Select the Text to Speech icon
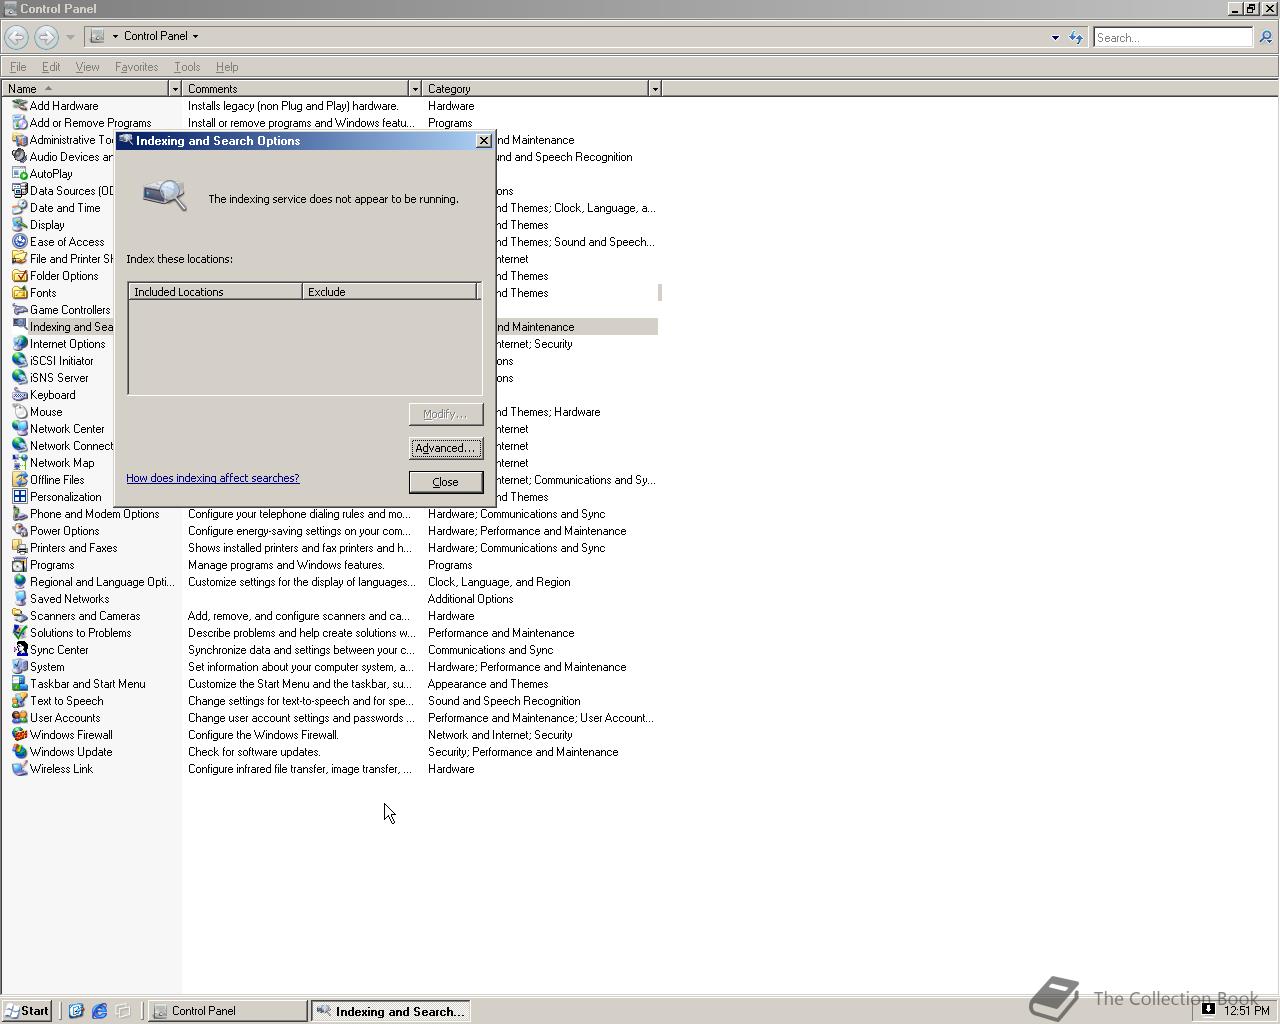Image resolution: width=1280 pixels, height=1024 pixels. point(20,701)
